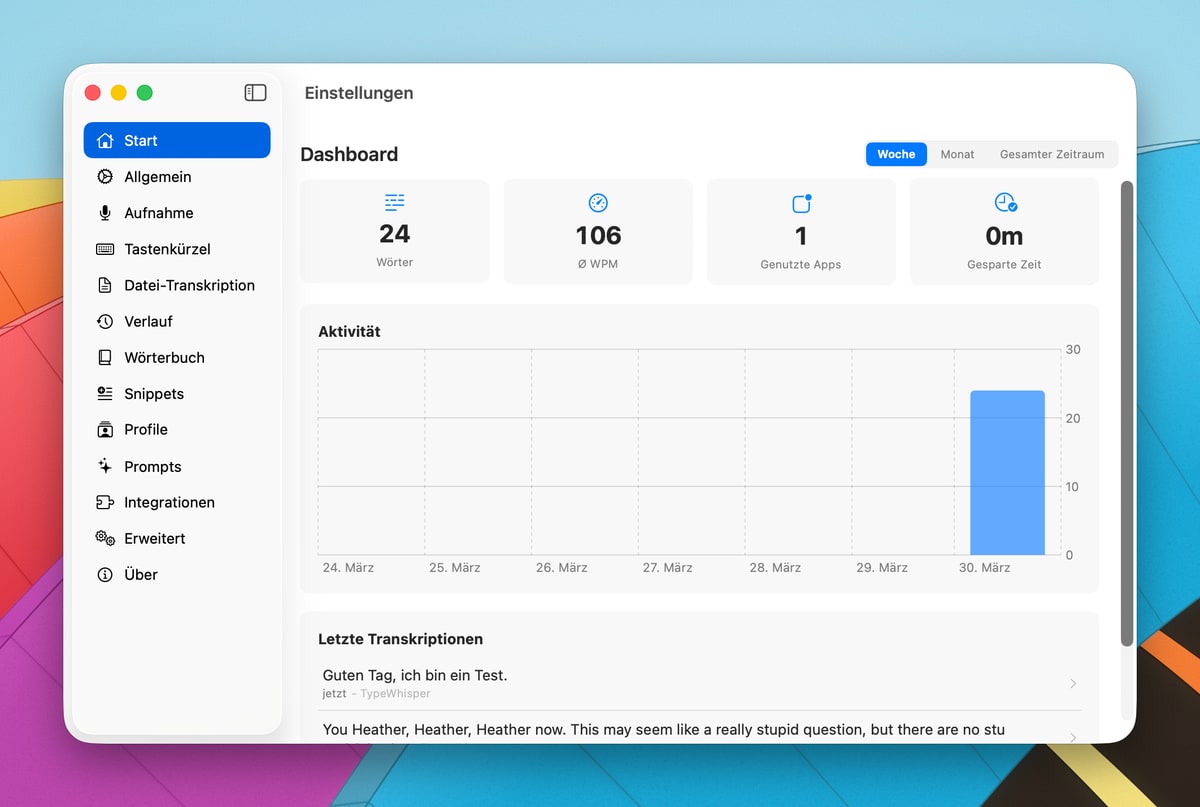The width and height of the screenshot is (1200, 807).
Task: Switch dashboard range to Gesamter Zeitraum
Action: point(1052,154)
